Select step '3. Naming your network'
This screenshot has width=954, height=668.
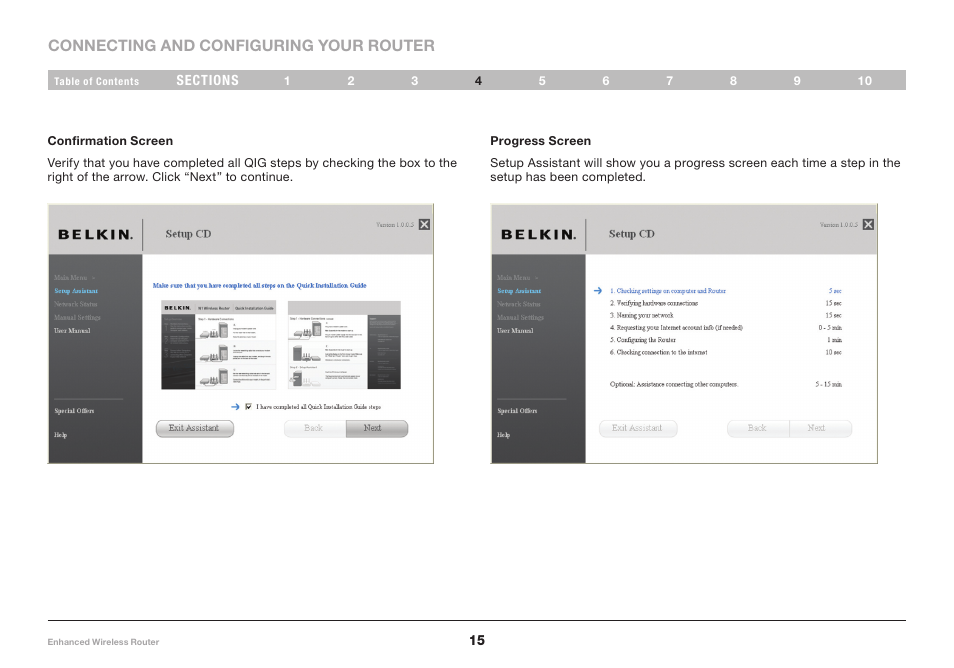pyautogui.click(x=641, y=315)
